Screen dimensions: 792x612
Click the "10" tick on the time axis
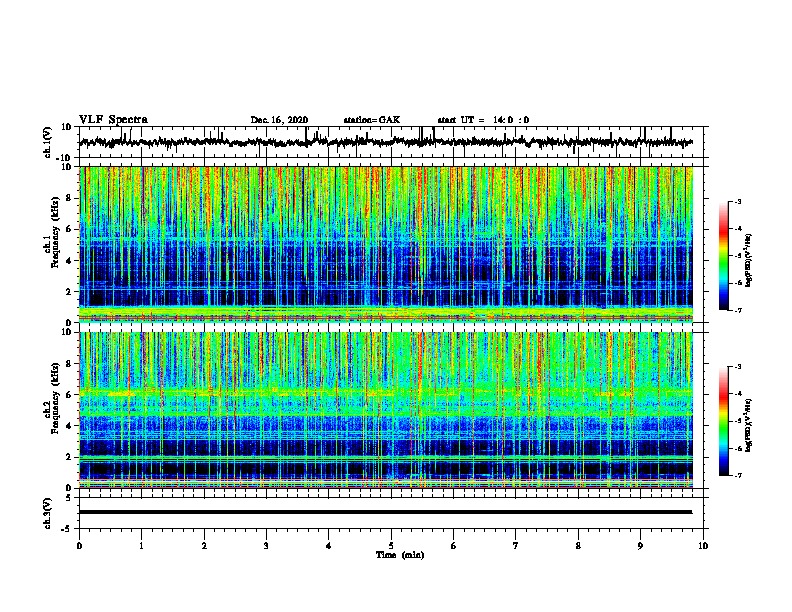point(703,546)
